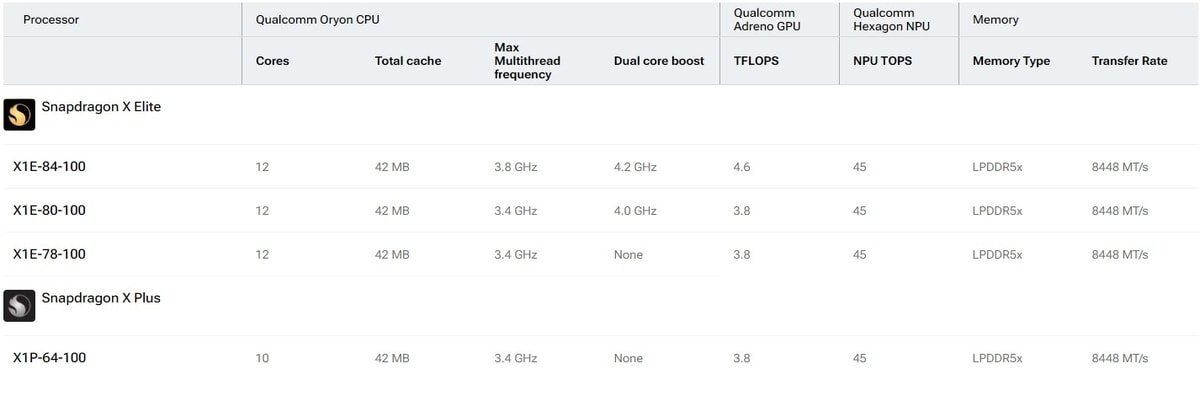Screen dimensions: 1200x401
Task: Click the Snapdragon X Plus heading text
Action: (100, 298)
